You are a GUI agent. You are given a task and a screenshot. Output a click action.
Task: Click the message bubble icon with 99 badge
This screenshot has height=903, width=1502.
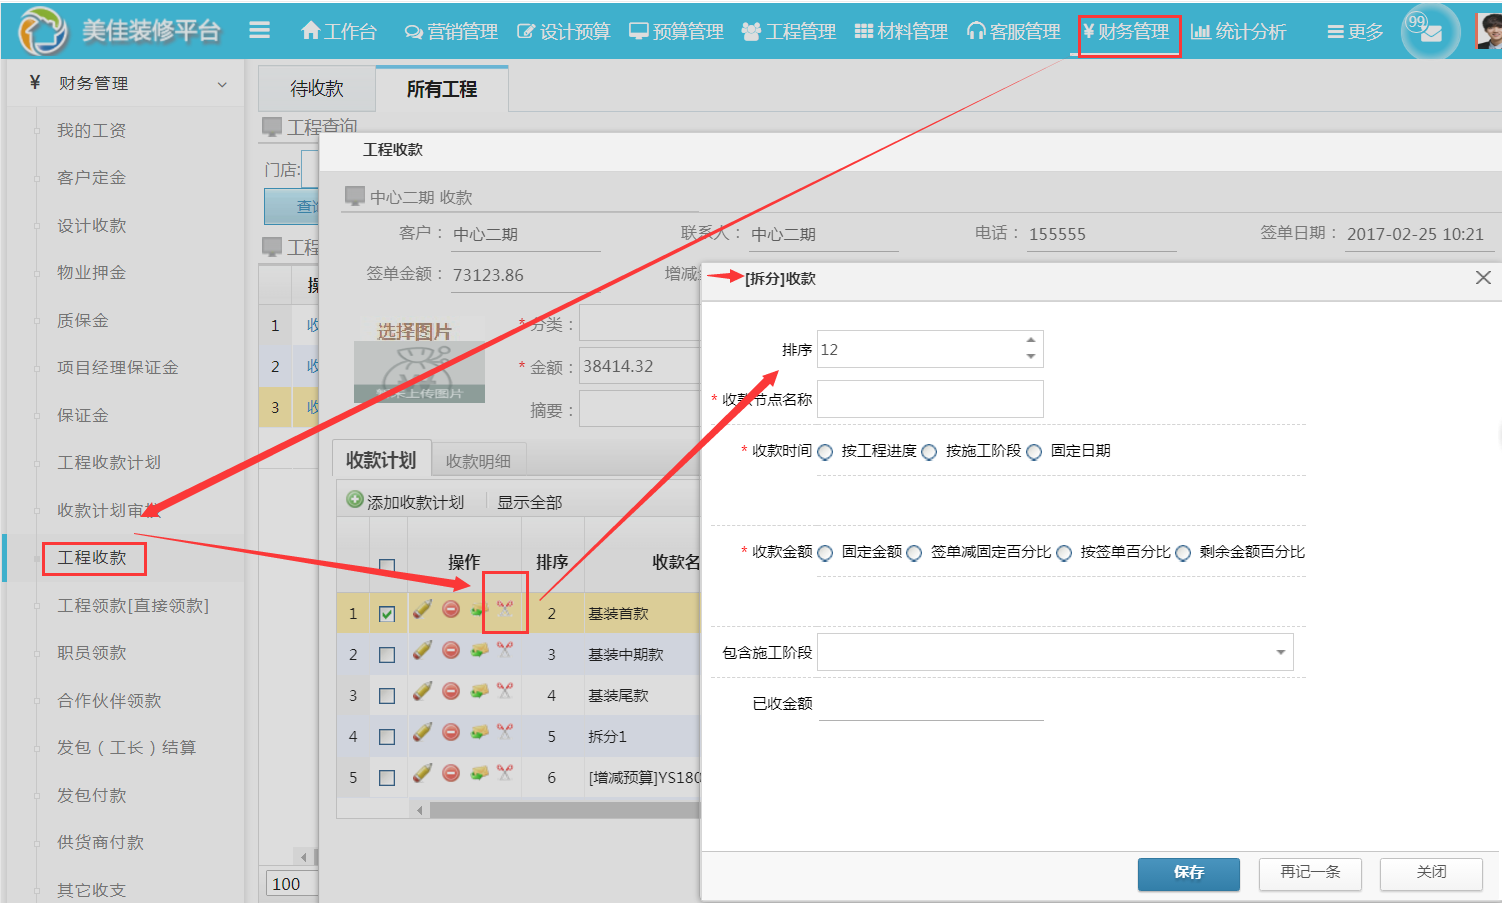[x=1430, y=30]
